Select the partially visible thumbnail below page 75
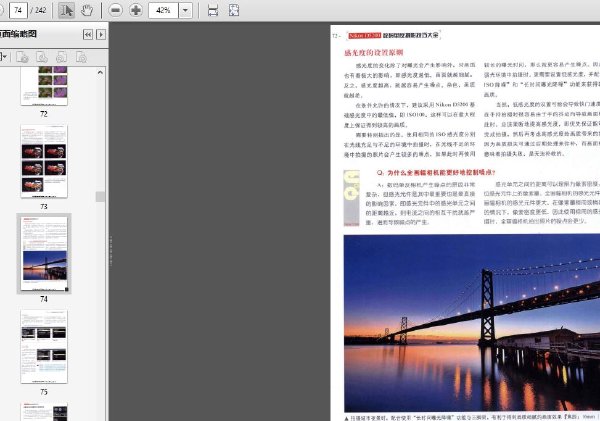The height and width of the screenshot is (421, 600). point(44,412)
